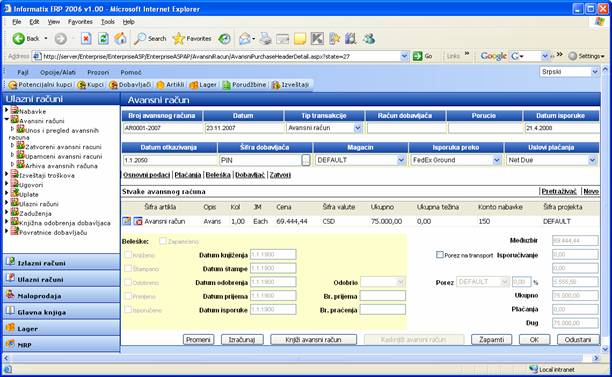The image size is (612, 377).
Task: Click the Print icon in toolbar
Action: coord(265,39)
